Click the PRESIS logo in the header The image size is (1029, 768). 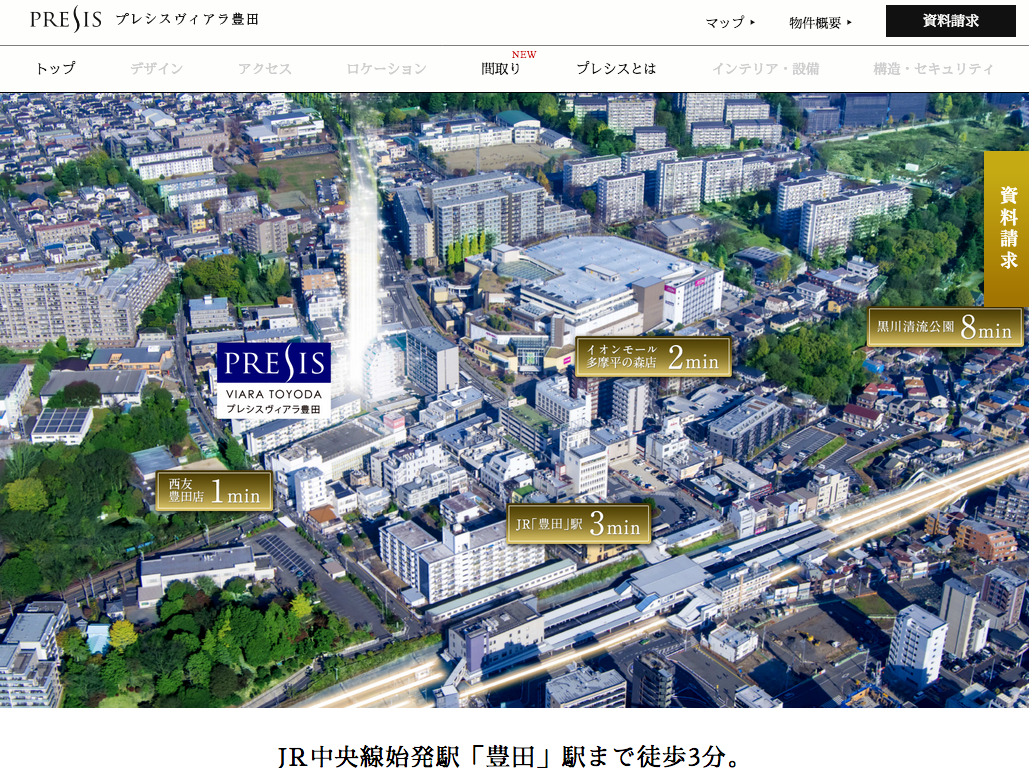coord(66,20)
